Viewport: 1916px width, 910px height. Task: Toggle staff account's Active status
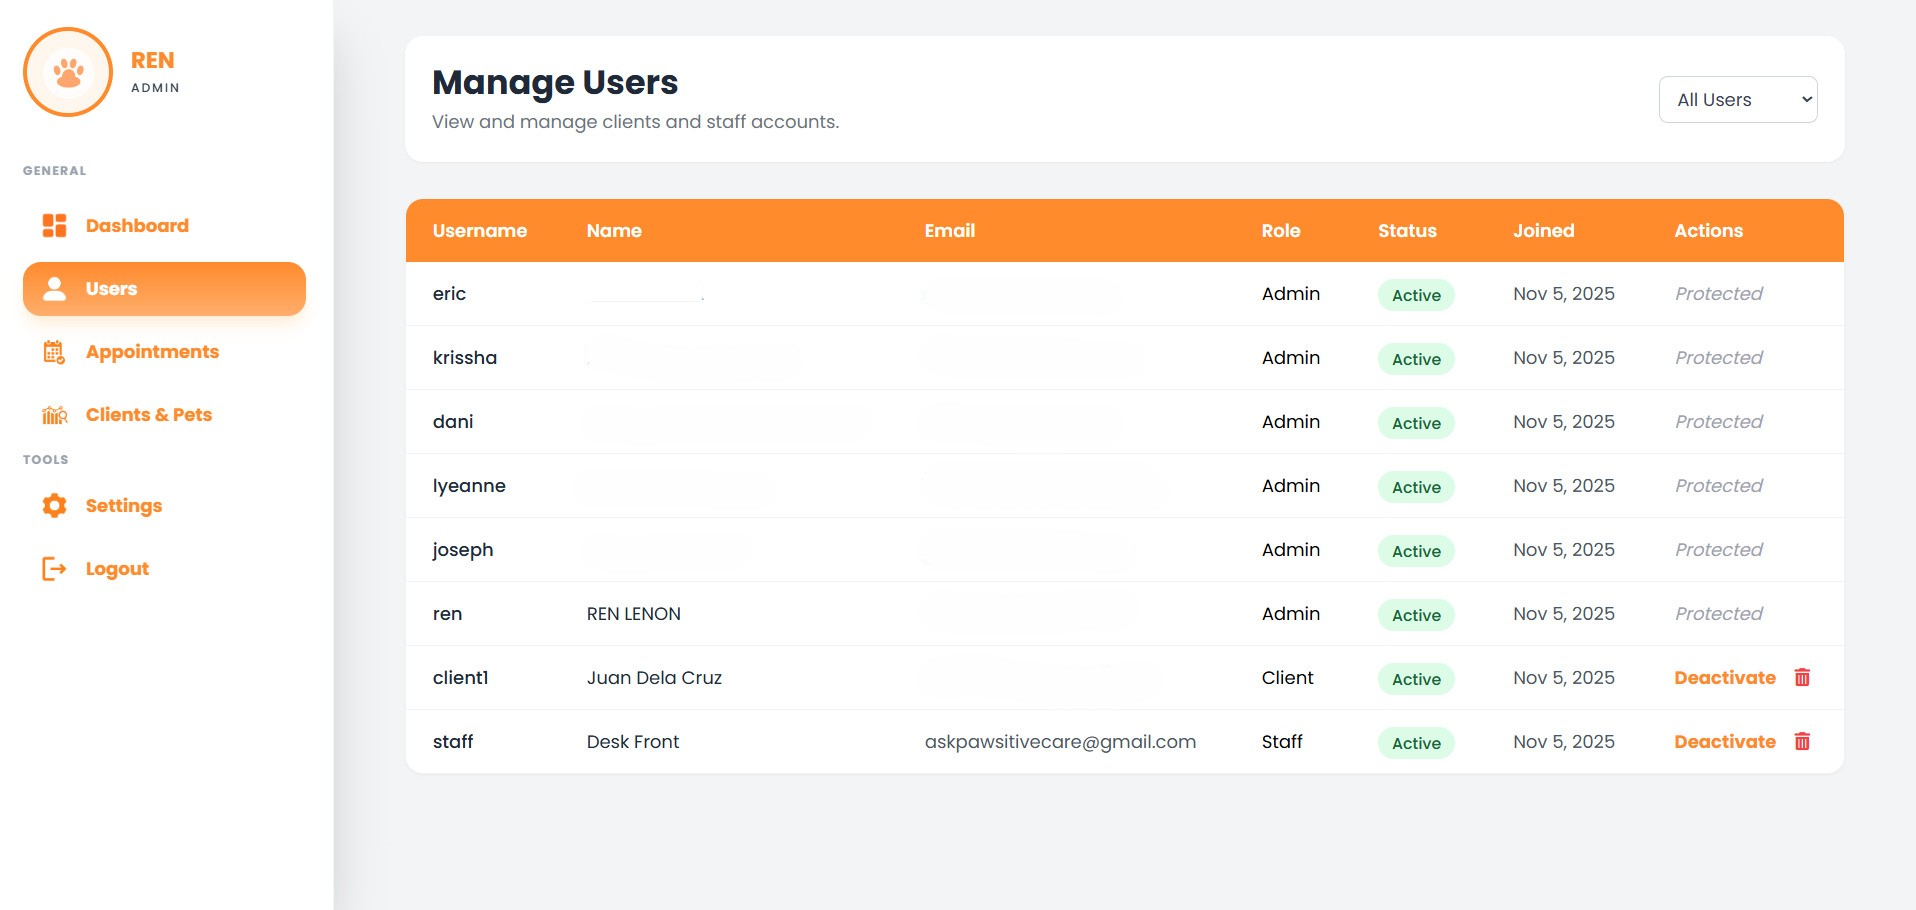(x=1415, y=743)
